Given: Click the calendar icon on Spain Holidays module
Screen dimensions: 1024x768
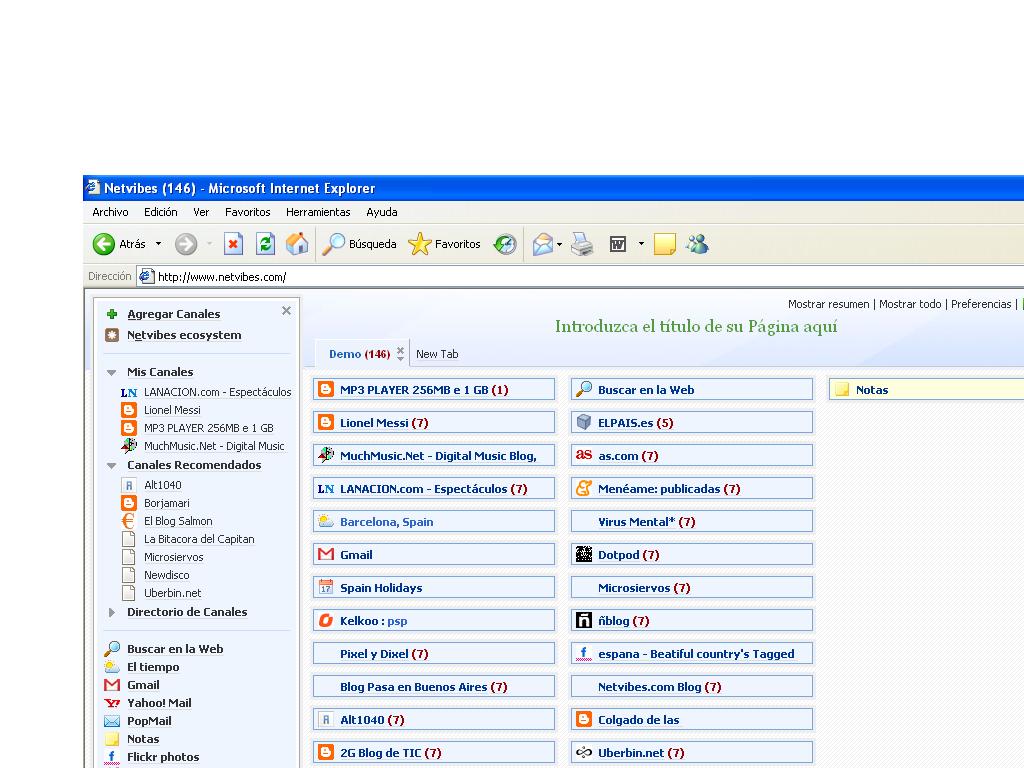Looking at the screenshot, I should 326,587.
